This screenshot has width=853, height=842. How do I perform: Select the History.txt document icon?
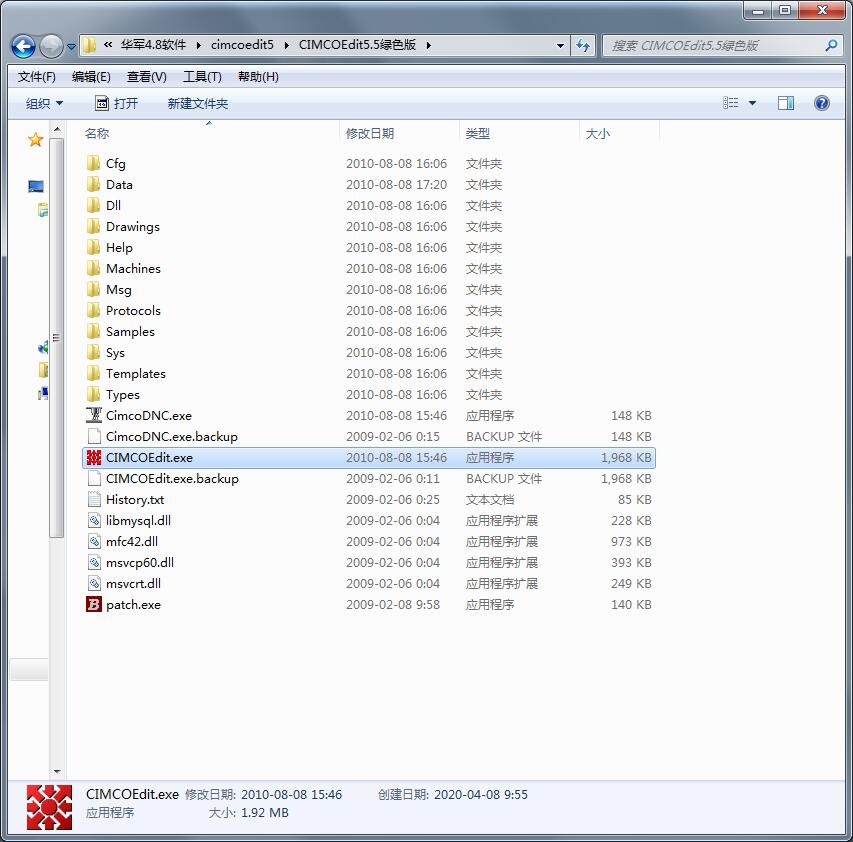(x=94, y=499)
